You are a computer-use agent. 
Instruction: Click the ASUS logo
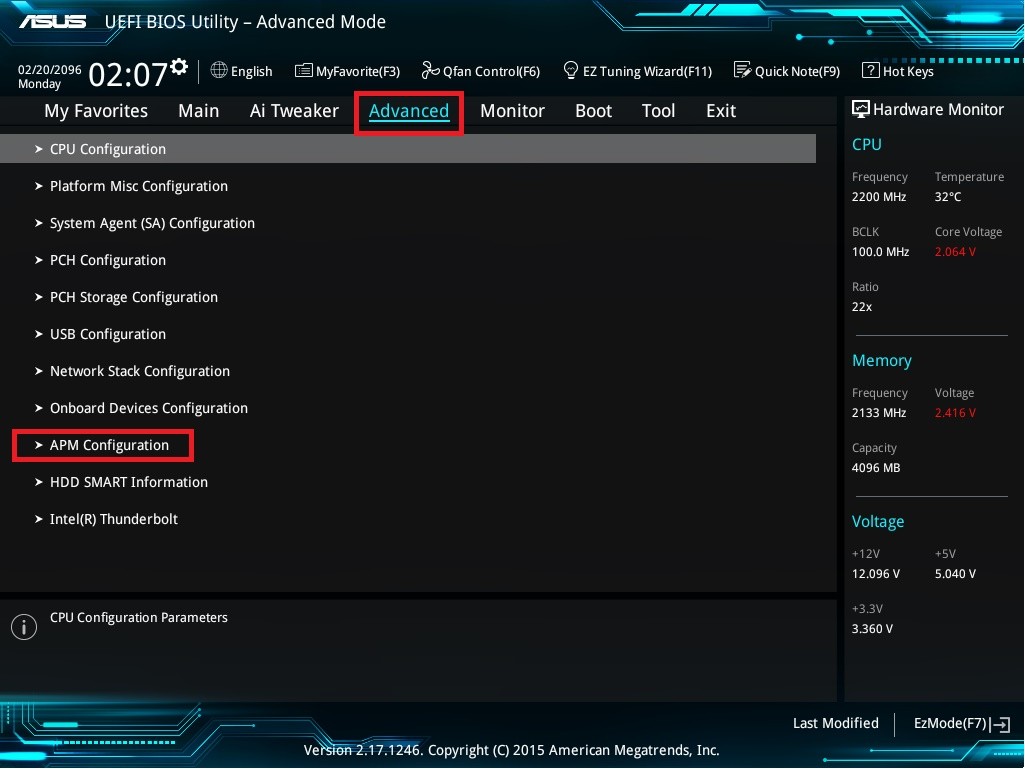[52, 22]
